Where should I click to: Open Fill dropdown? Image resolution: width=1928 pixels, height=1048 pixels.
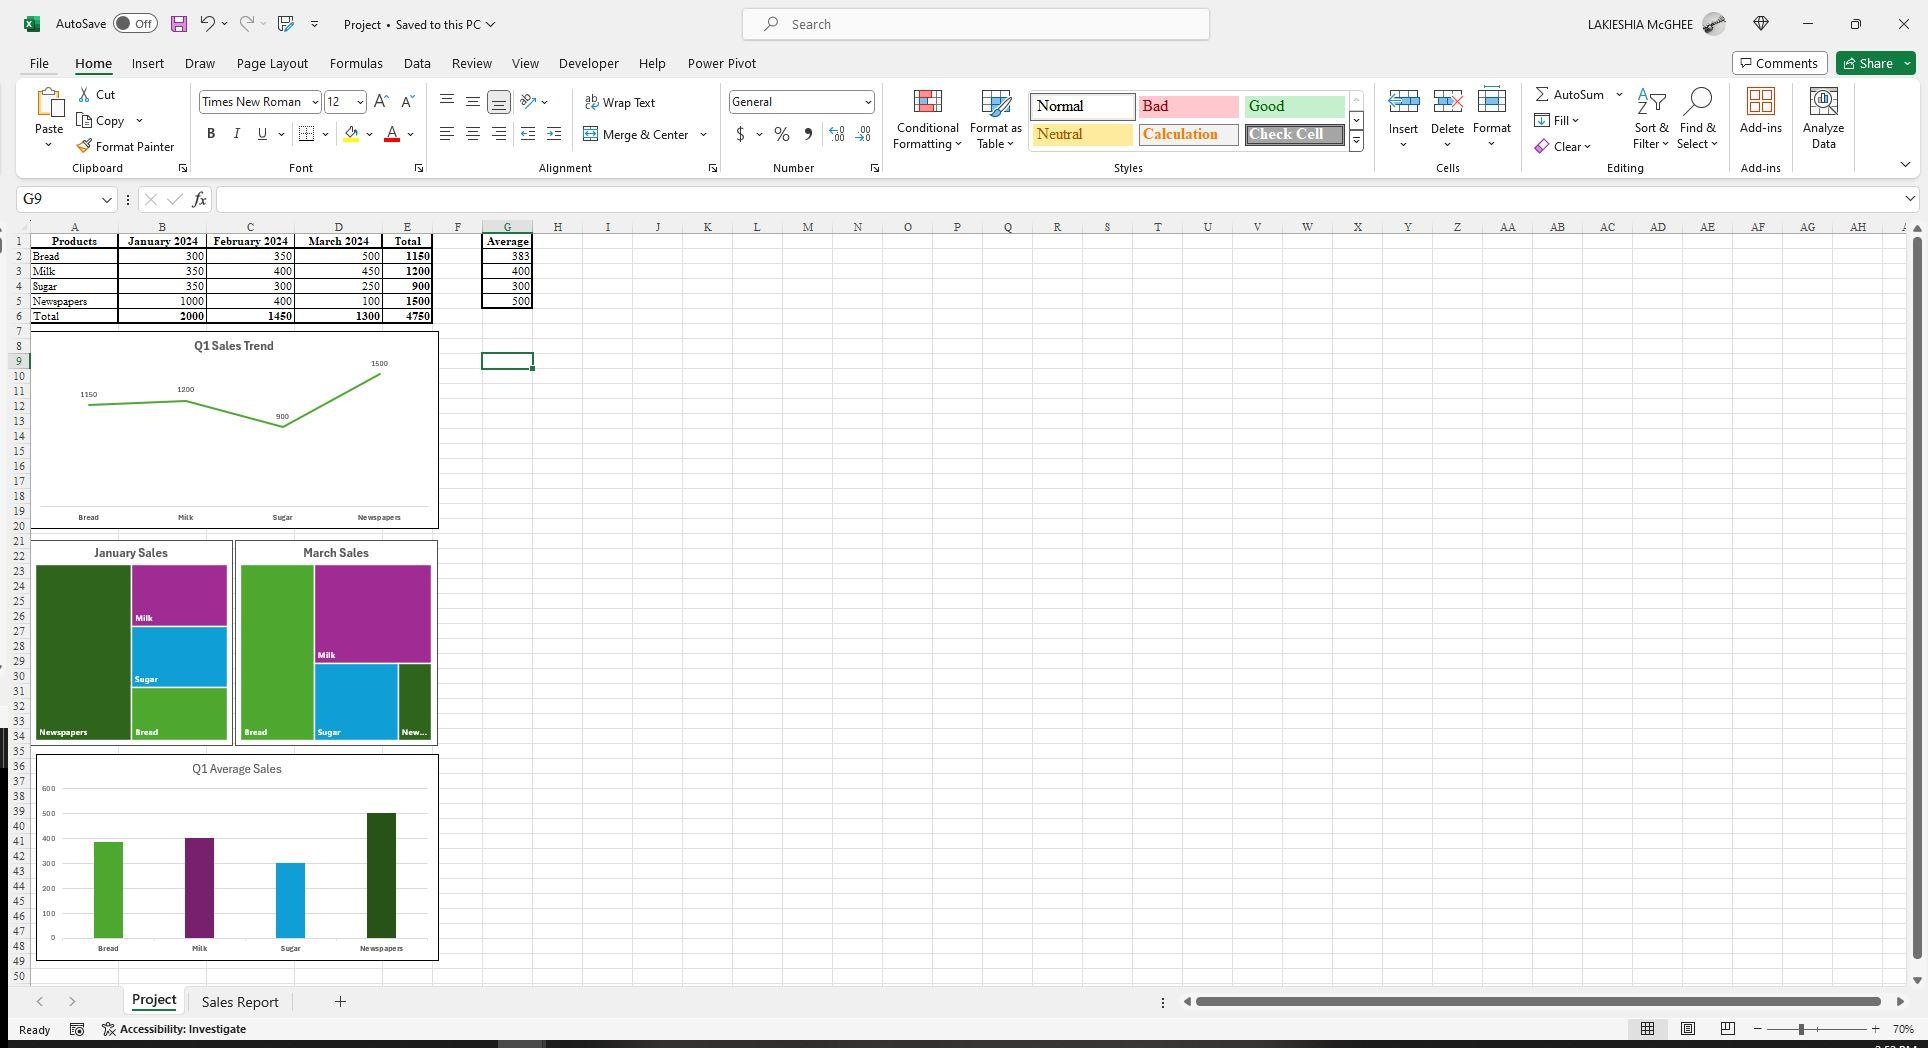(x=1557, y=121)
